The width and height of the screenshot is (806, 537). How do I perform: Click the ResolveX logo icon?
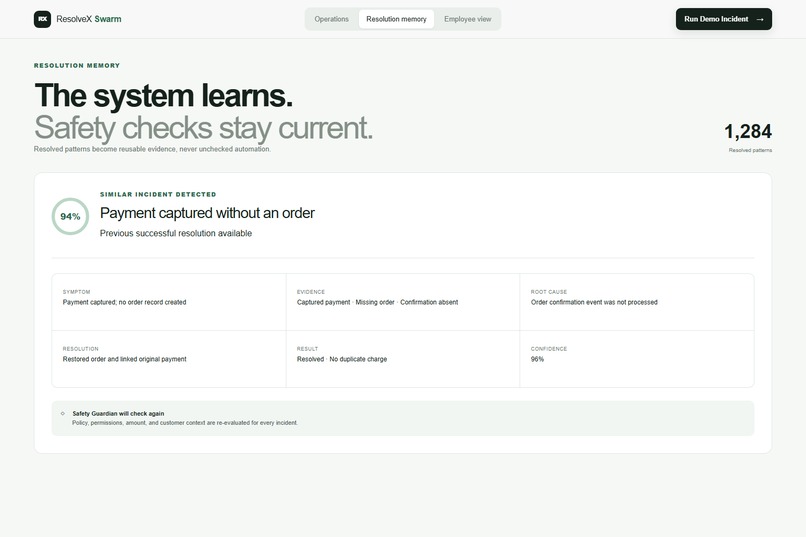click(42, 19)
